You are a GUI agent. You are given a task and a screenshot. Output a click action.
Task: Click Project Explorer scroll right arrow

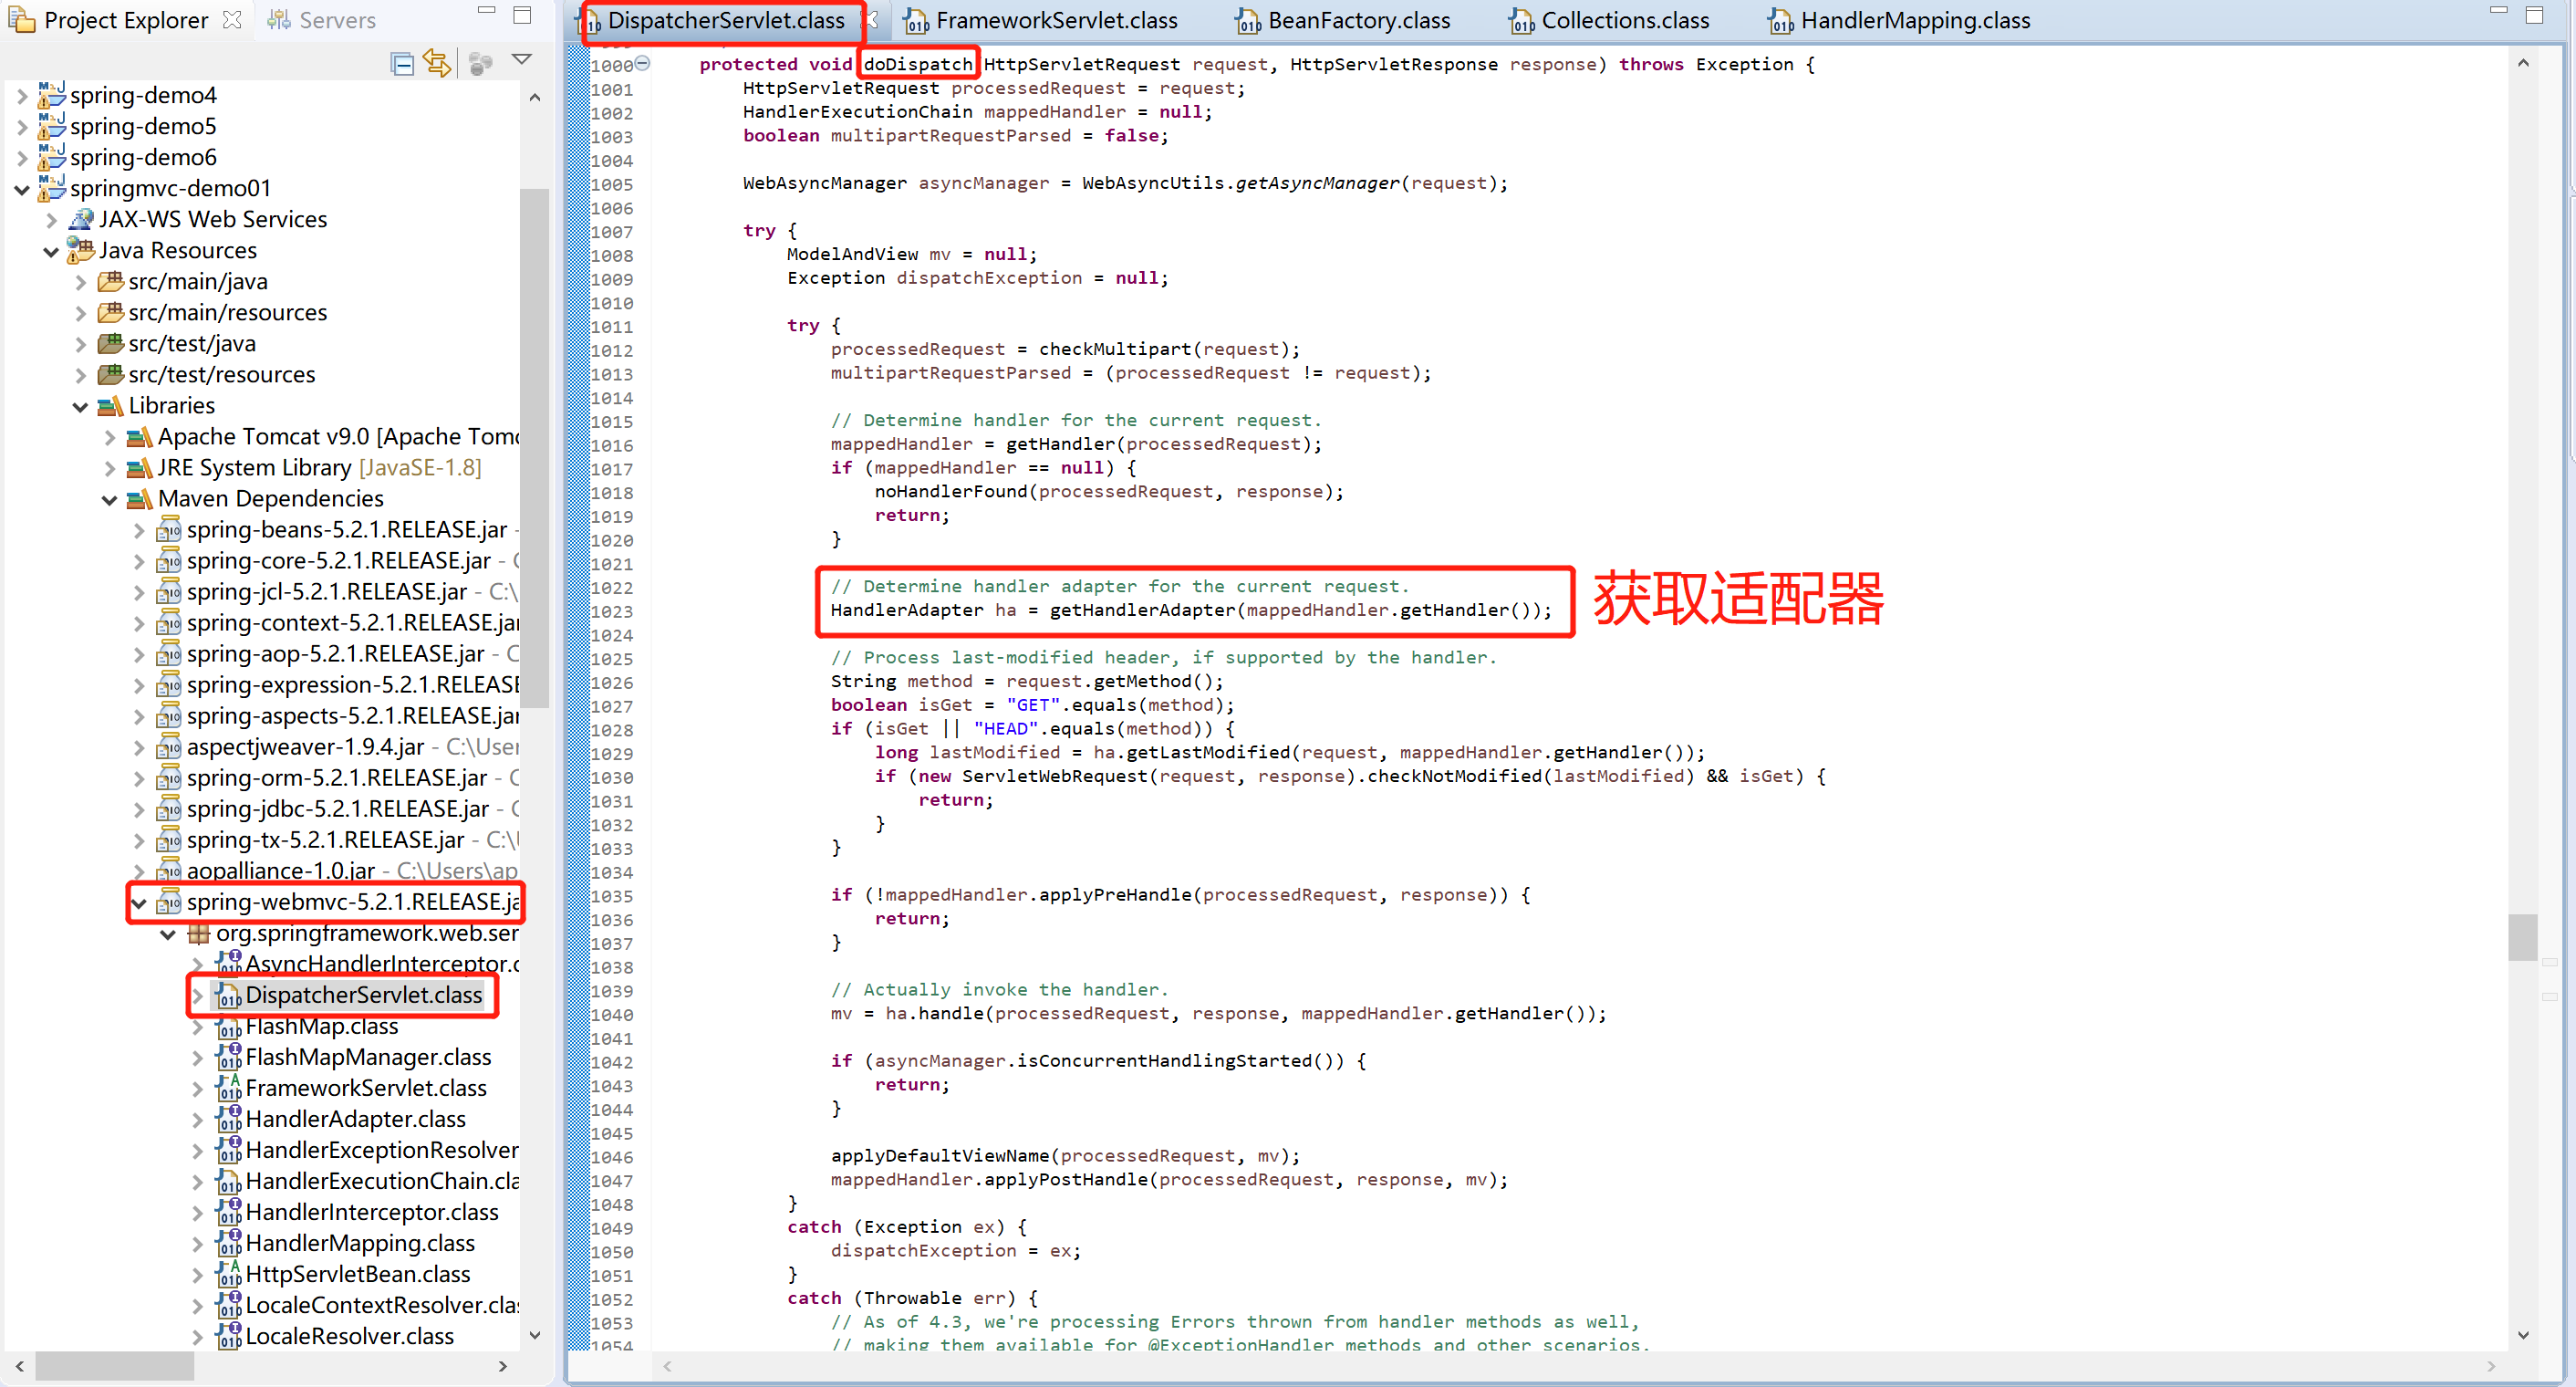click(x=503, y=1366)
